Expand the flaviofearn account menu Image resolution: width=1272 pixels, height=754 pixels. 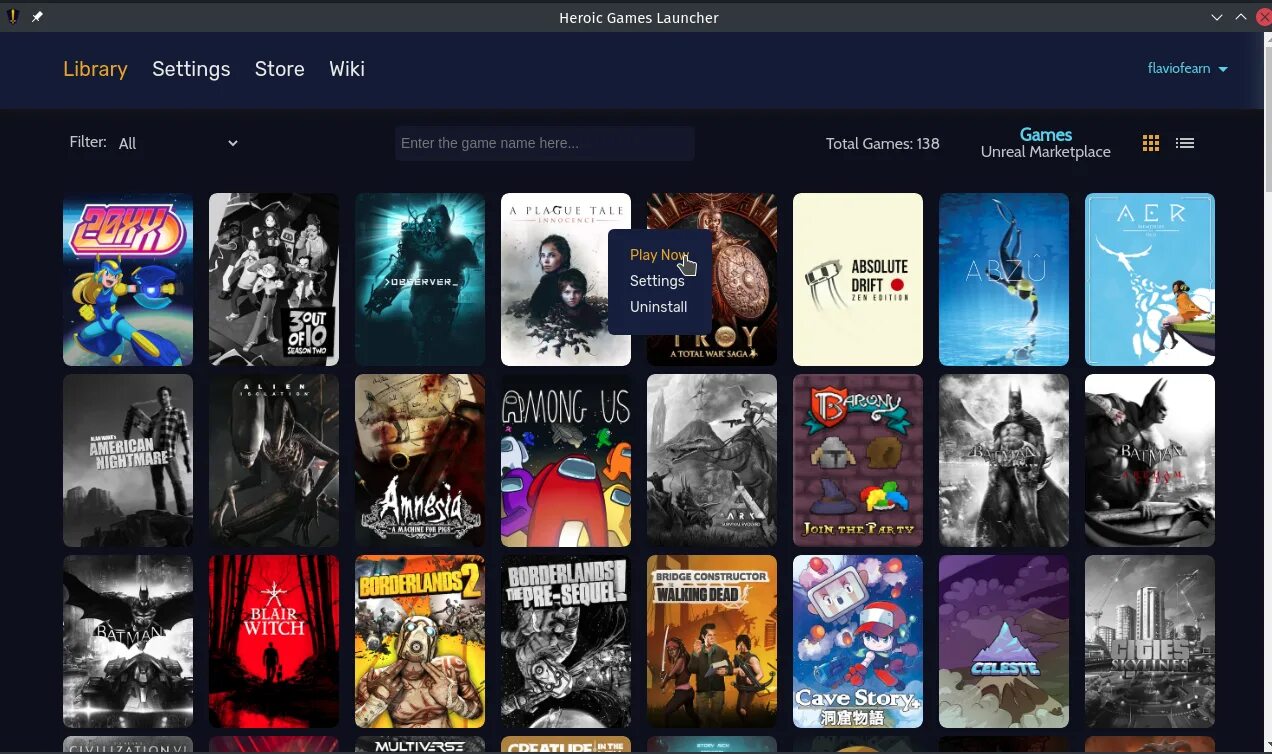click(x=1187, y=69)
